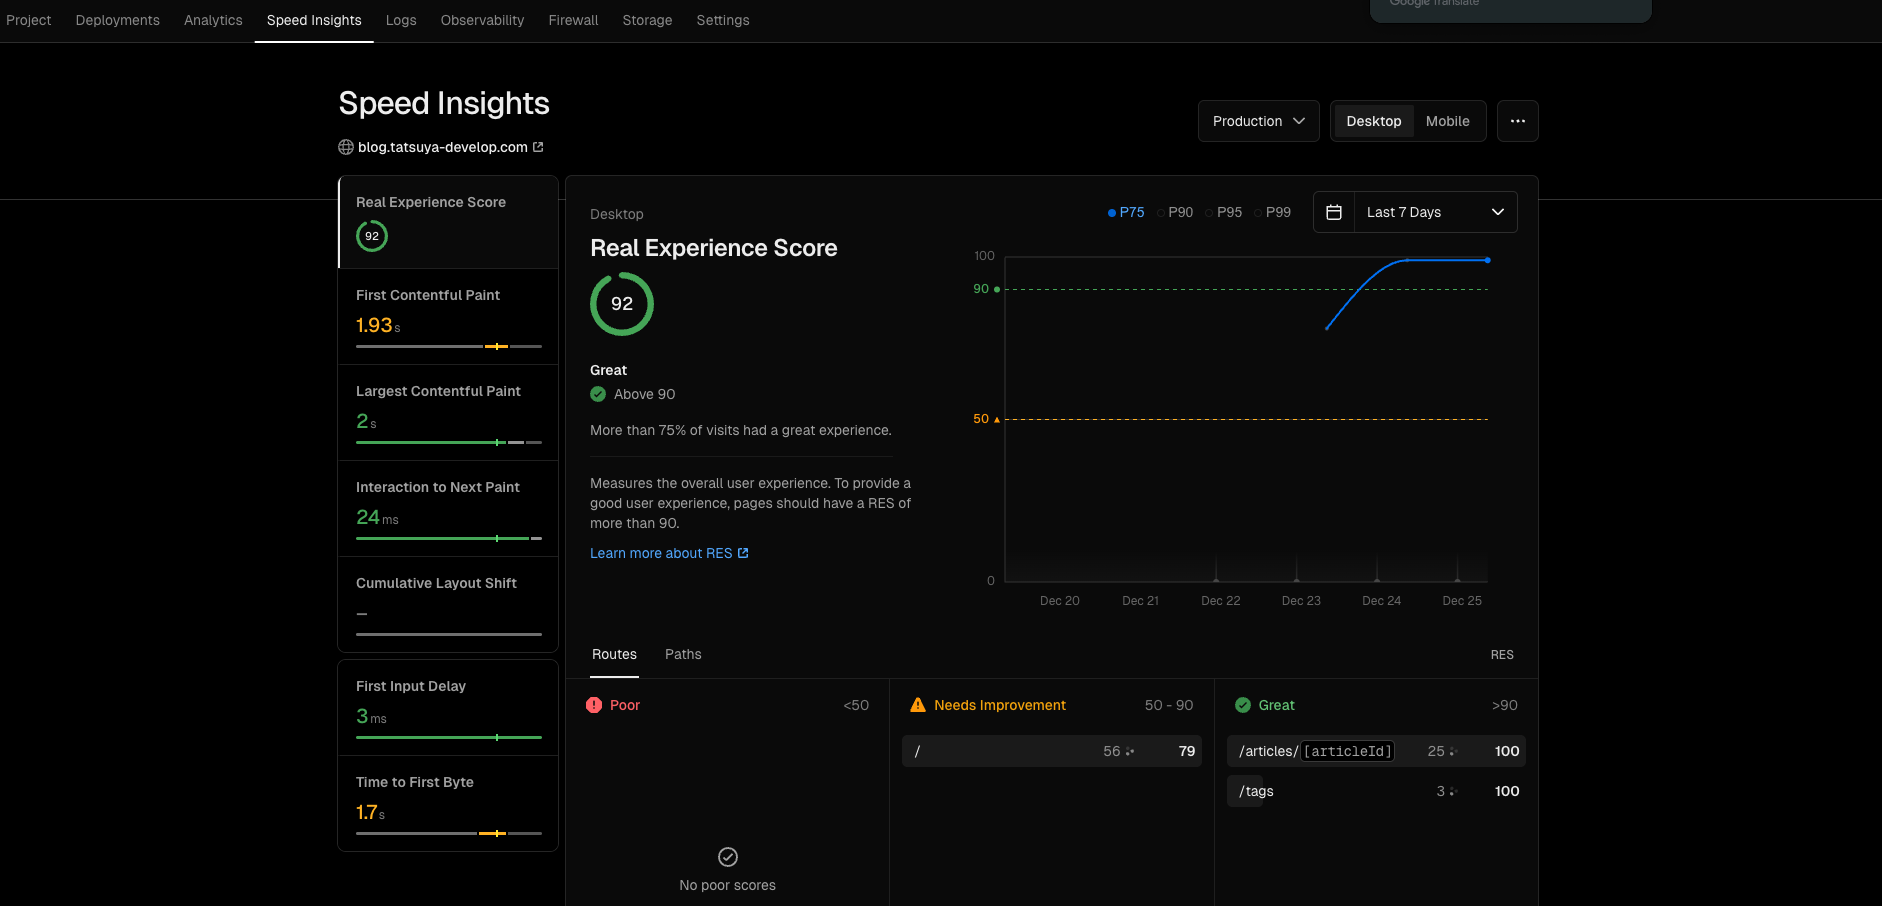Open the Production environment dropdown
The width and height of the screenshot is (1882, 906).
coord(1259,121)
